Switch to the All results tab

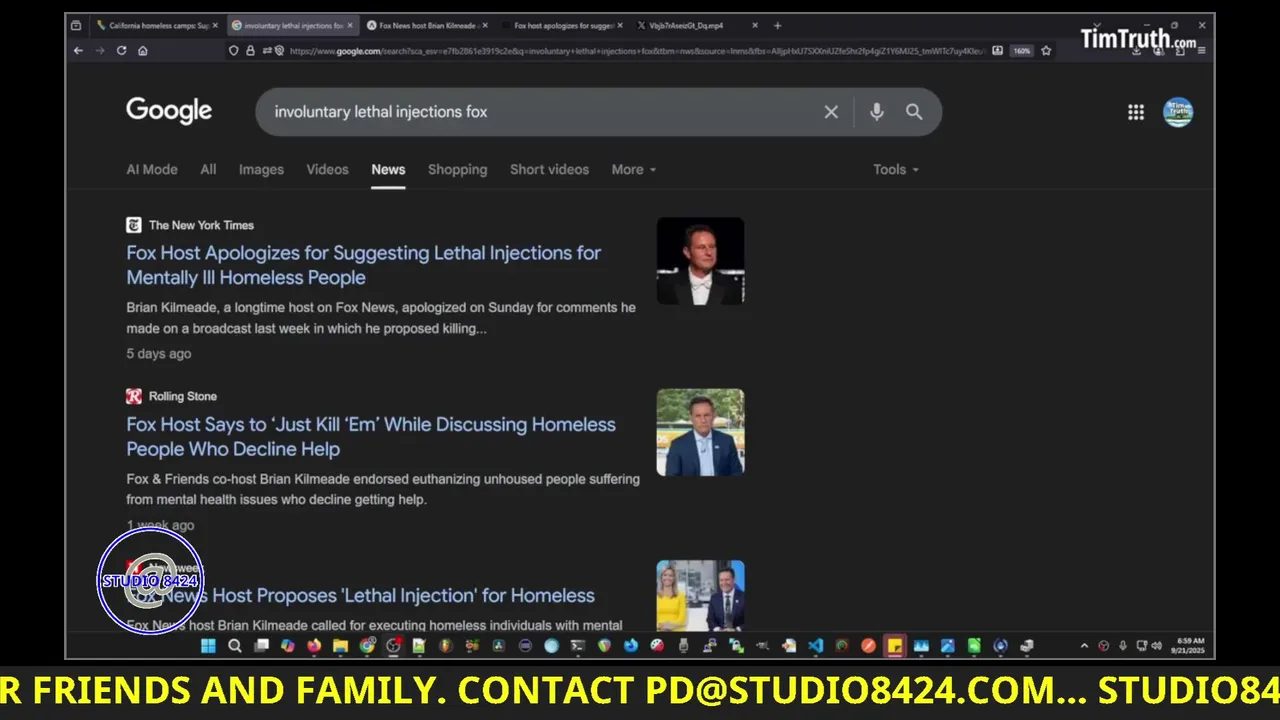coord(208,170)
